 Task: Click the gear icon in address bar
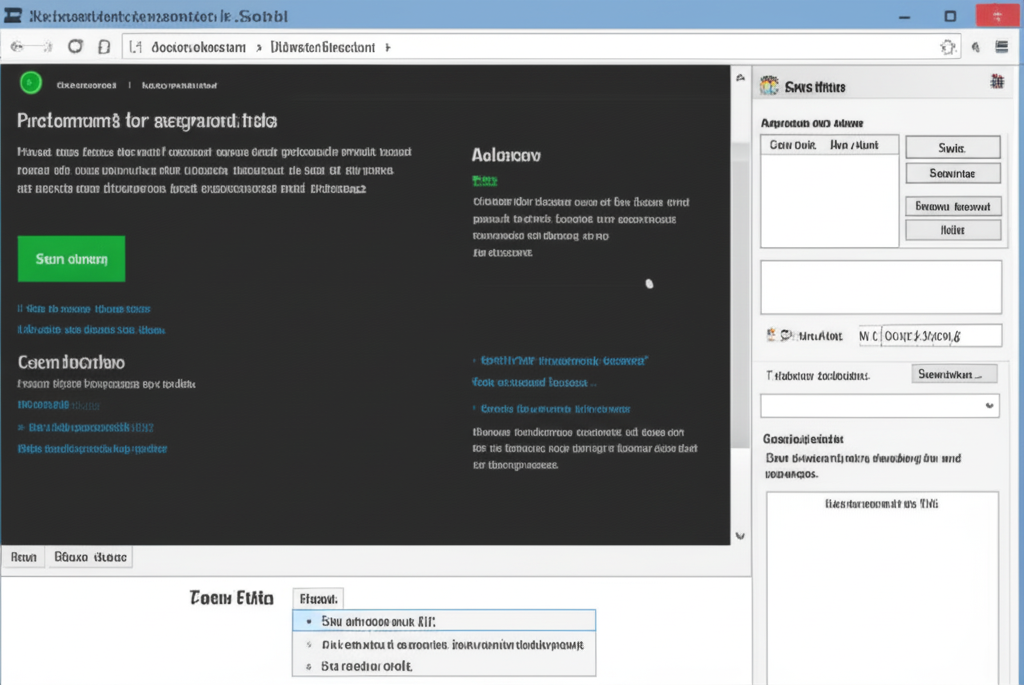coord(948,47)
